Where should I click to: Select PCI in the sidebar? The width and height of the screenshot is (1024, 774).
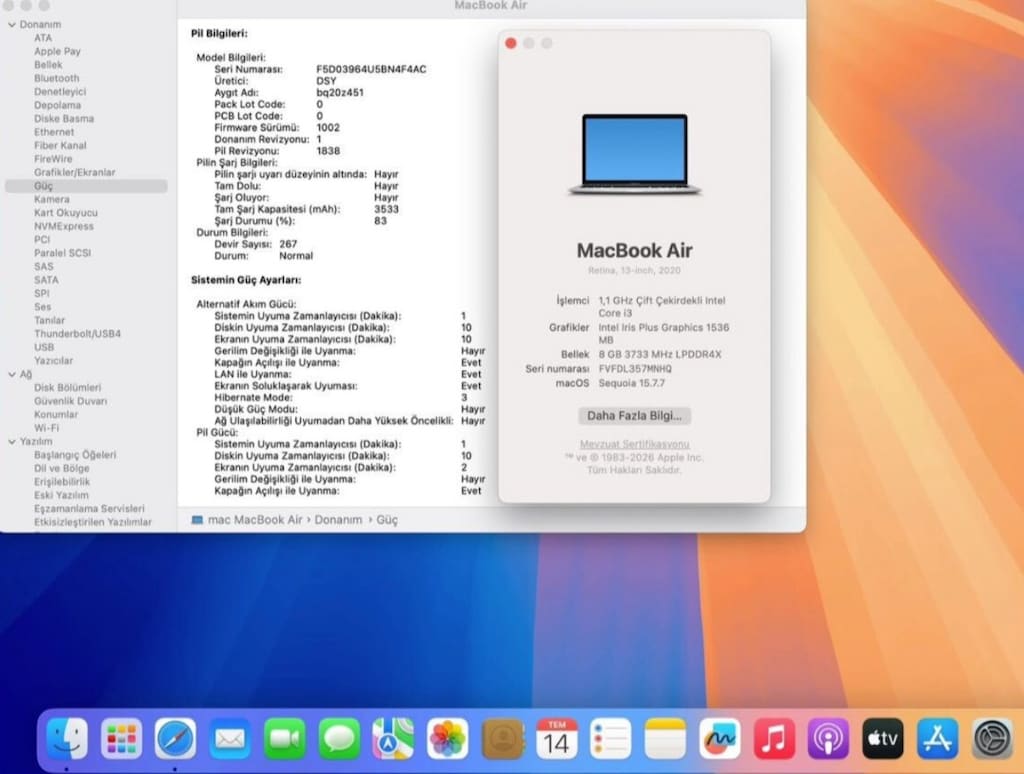(x=42, y=240)
